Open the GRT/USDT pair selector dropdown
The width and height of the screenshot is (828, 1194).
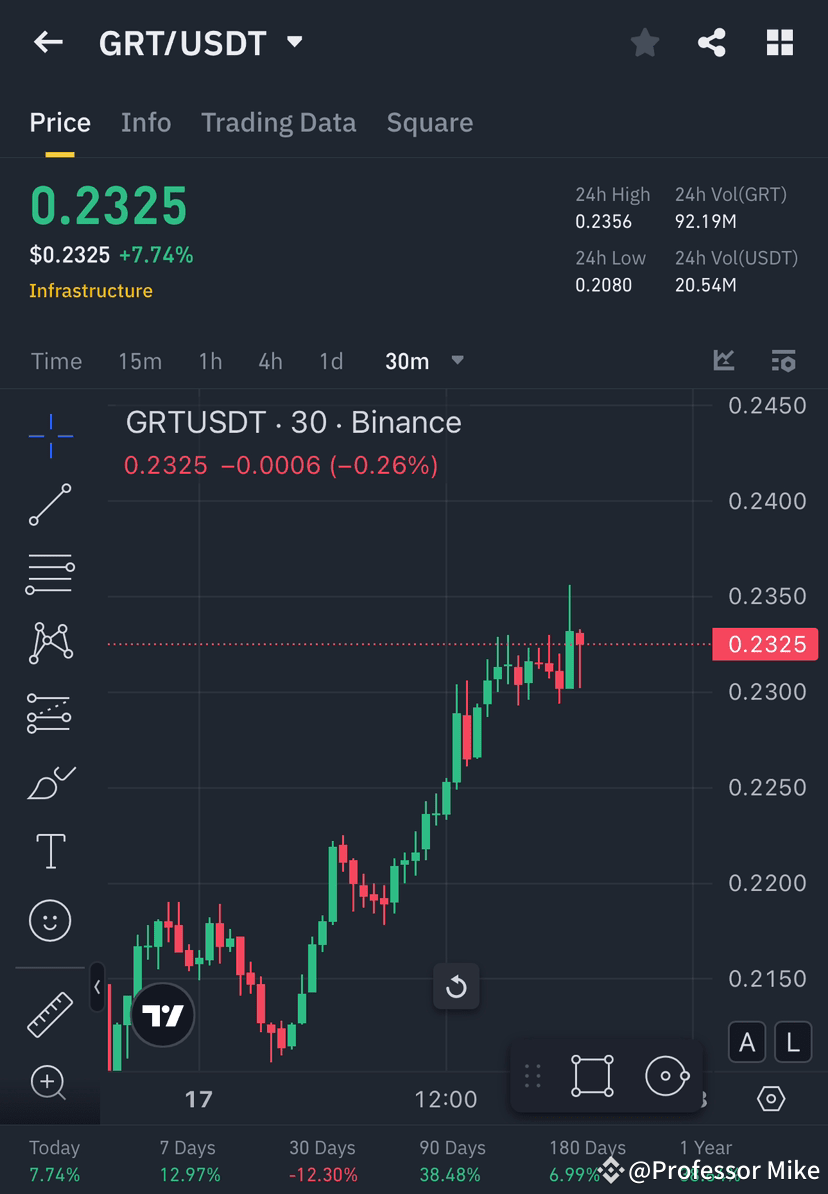tap(294, 42)
